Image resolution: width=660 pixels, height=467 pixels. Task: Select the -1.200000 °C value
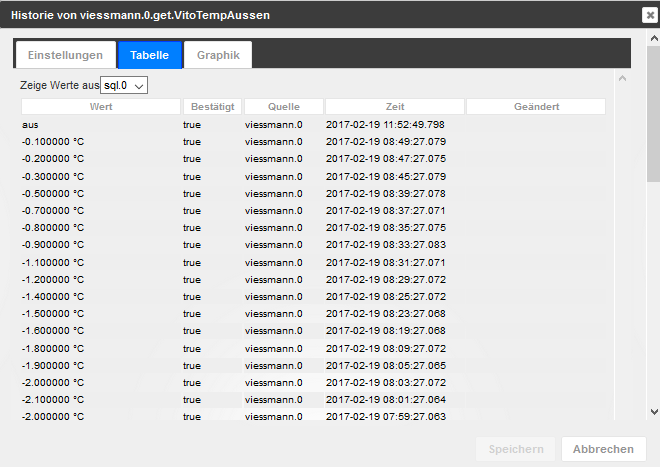pyautogui.click(x=53, y=280)
